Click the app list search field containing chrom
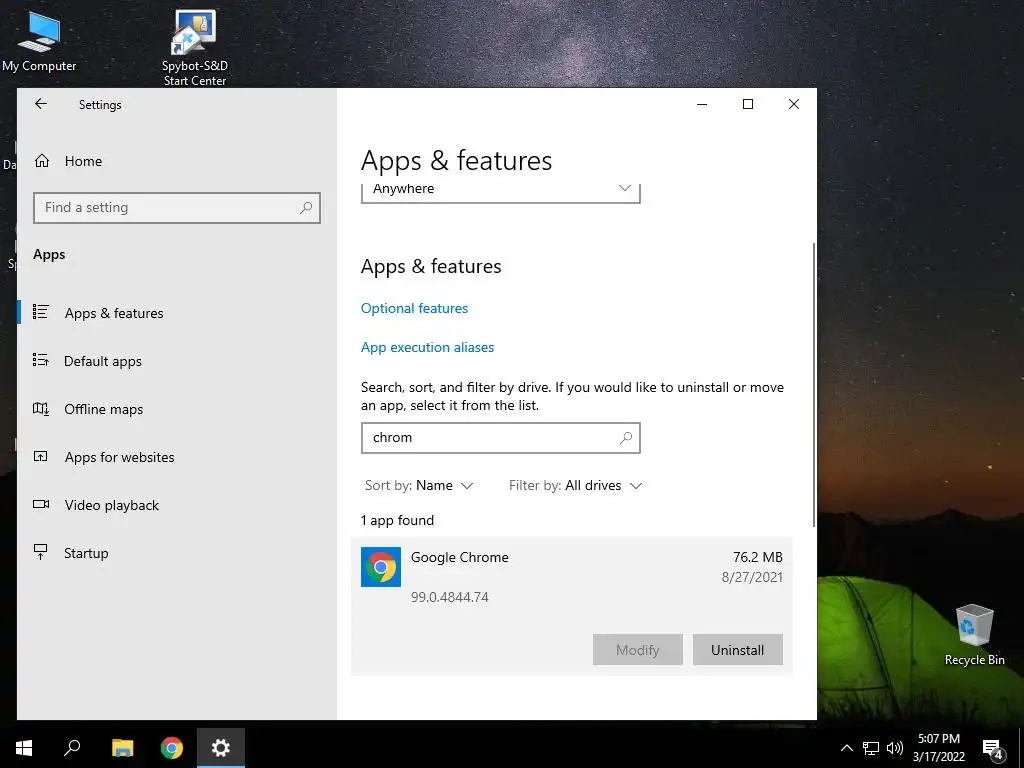This screenshot has width=1024, height=768. coord(500,438)
